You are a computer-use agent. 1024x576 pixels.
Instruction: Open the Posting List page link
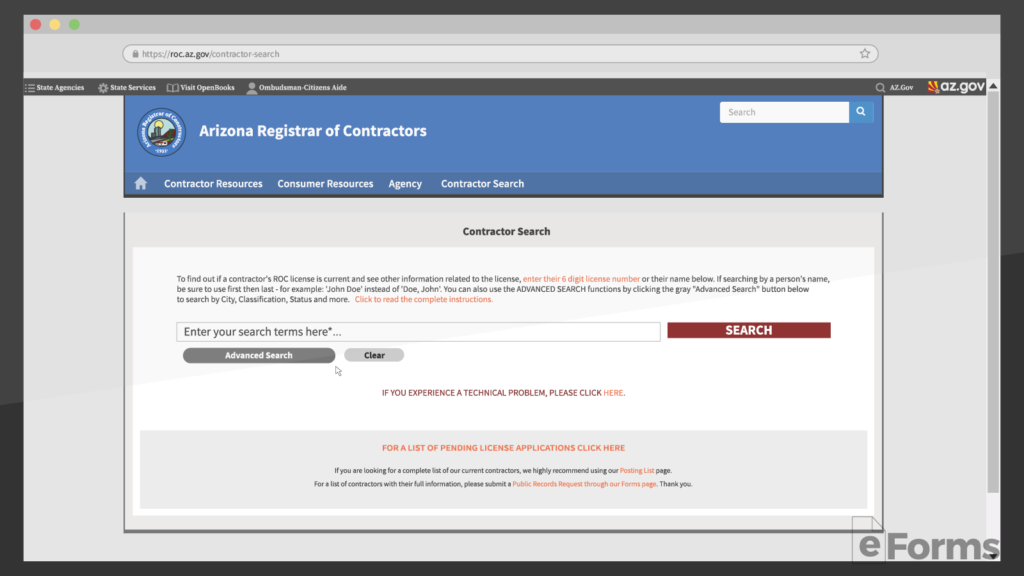pos(638,470)
